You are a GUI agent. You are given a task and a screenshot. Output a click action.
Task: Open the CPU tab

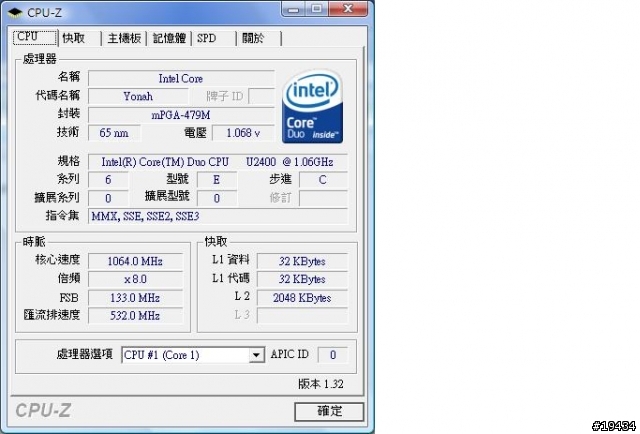coord(35,38)
